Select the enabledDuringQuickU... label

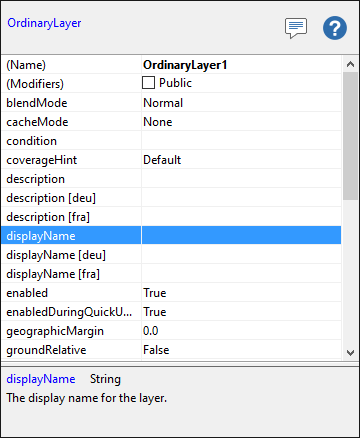tap(69, 312)
